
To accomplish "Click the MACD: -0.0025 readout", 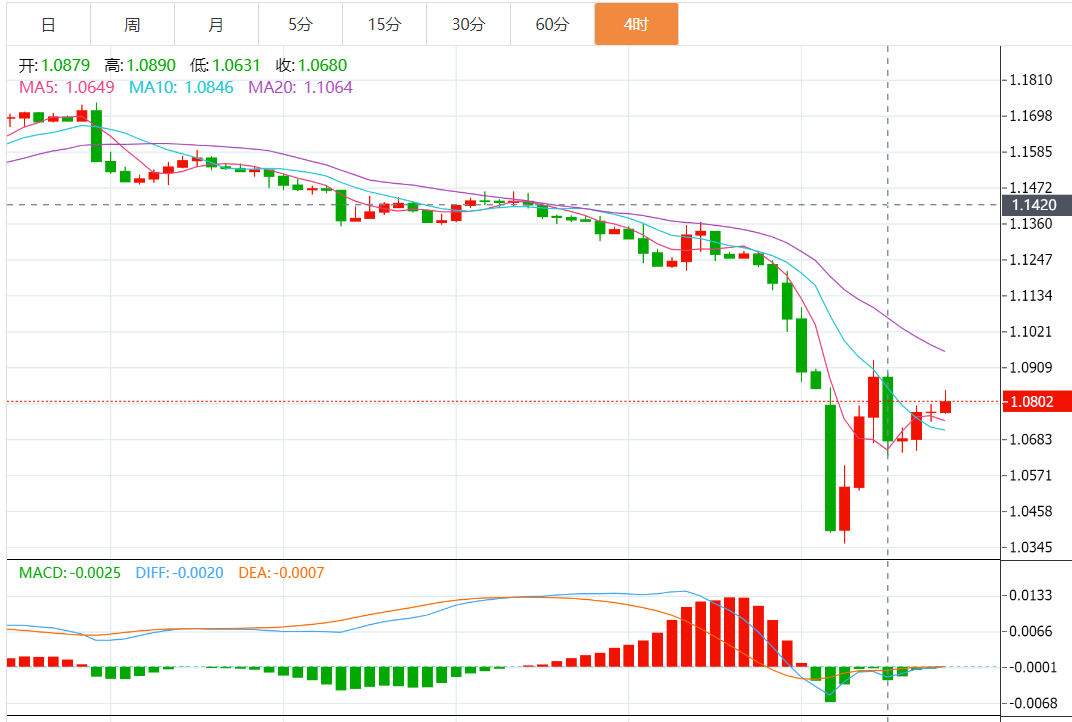I will [70, 573].
